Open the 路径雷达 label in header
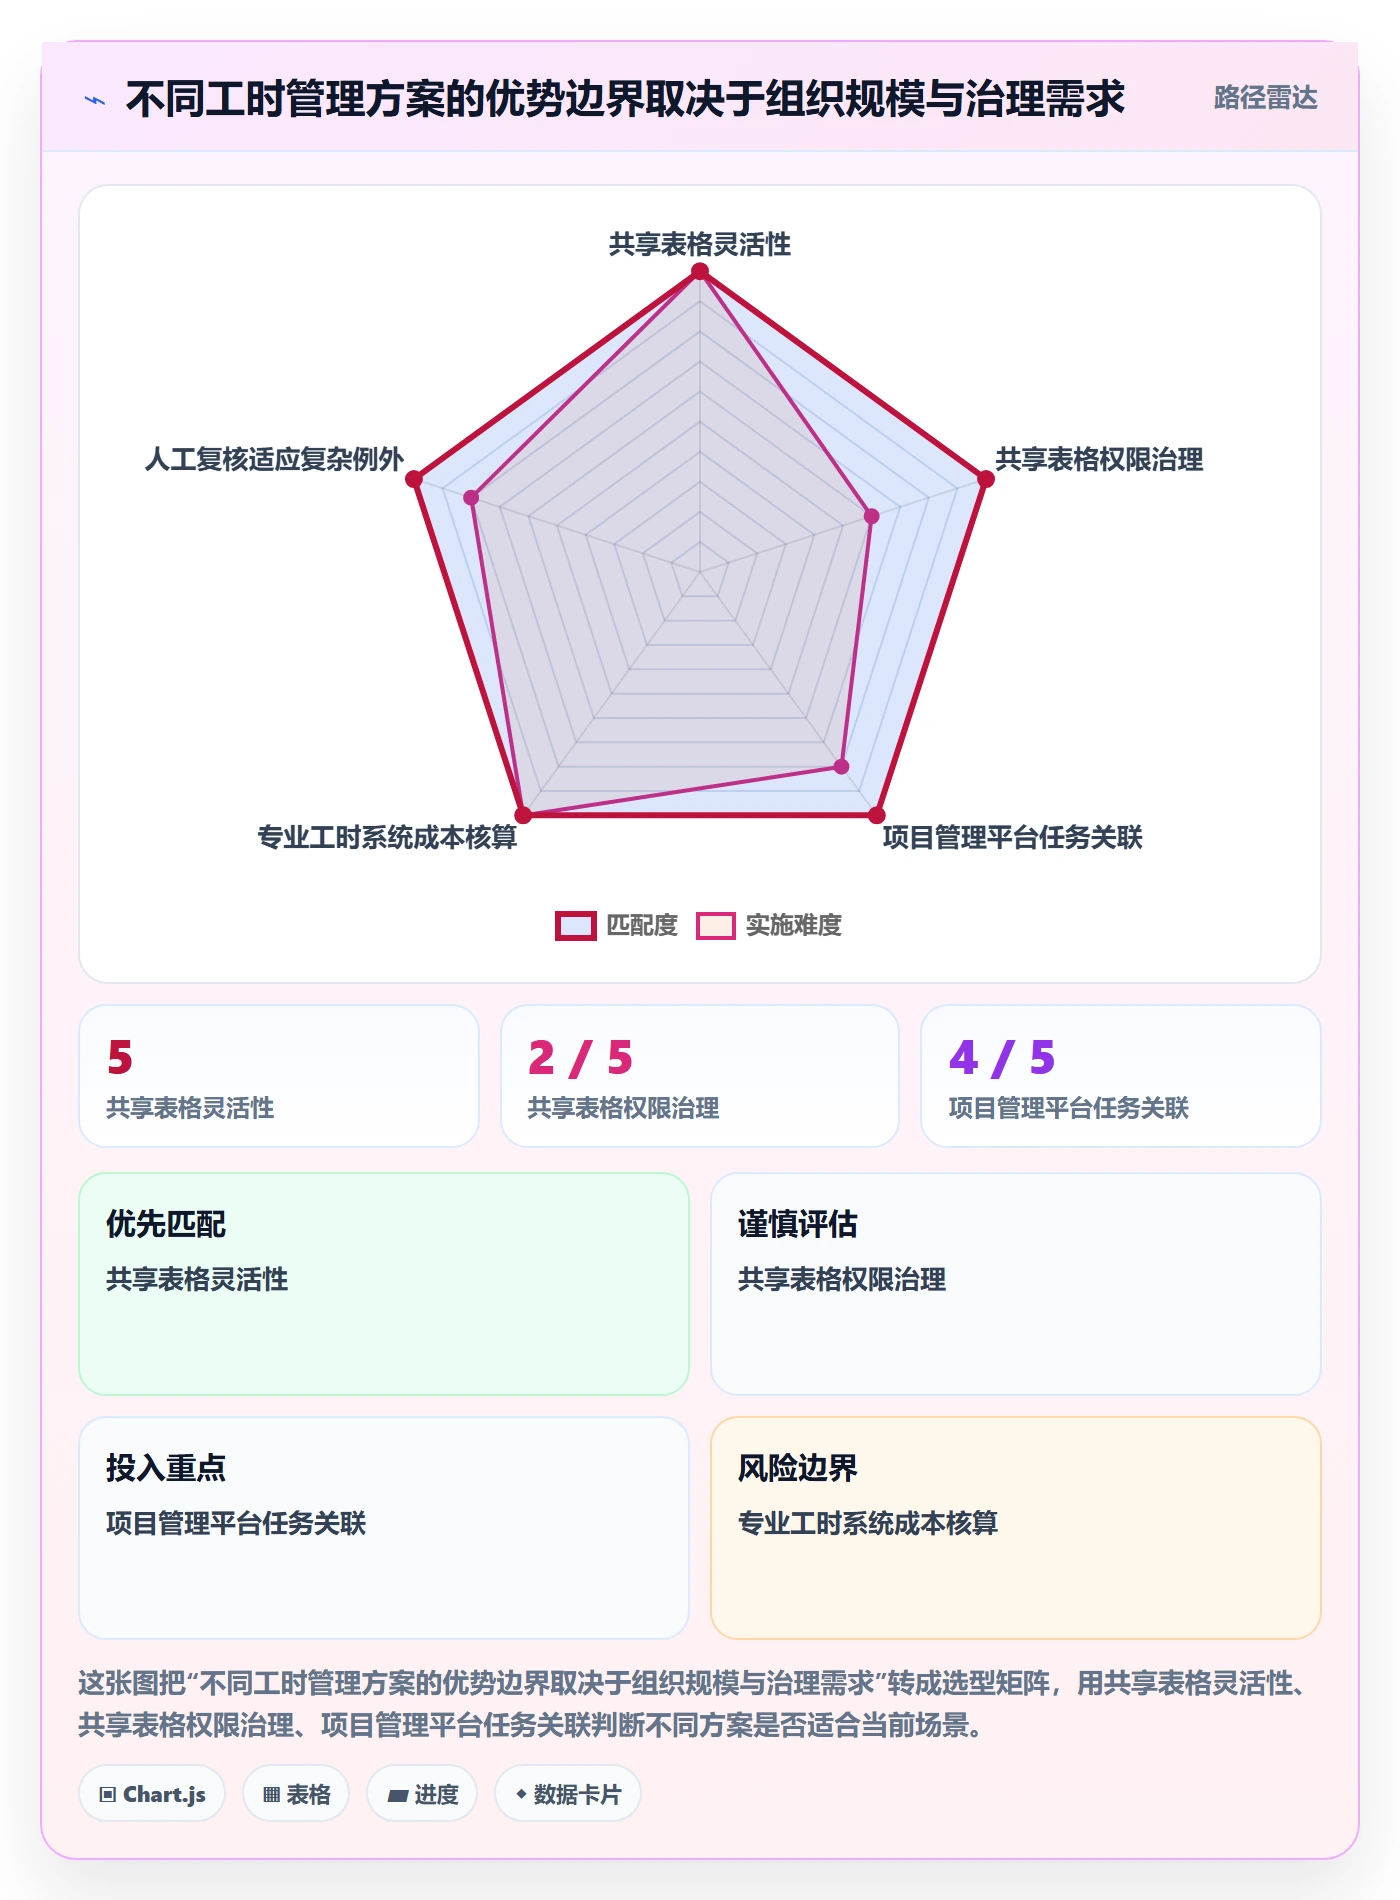 [x=1265, y=97]
